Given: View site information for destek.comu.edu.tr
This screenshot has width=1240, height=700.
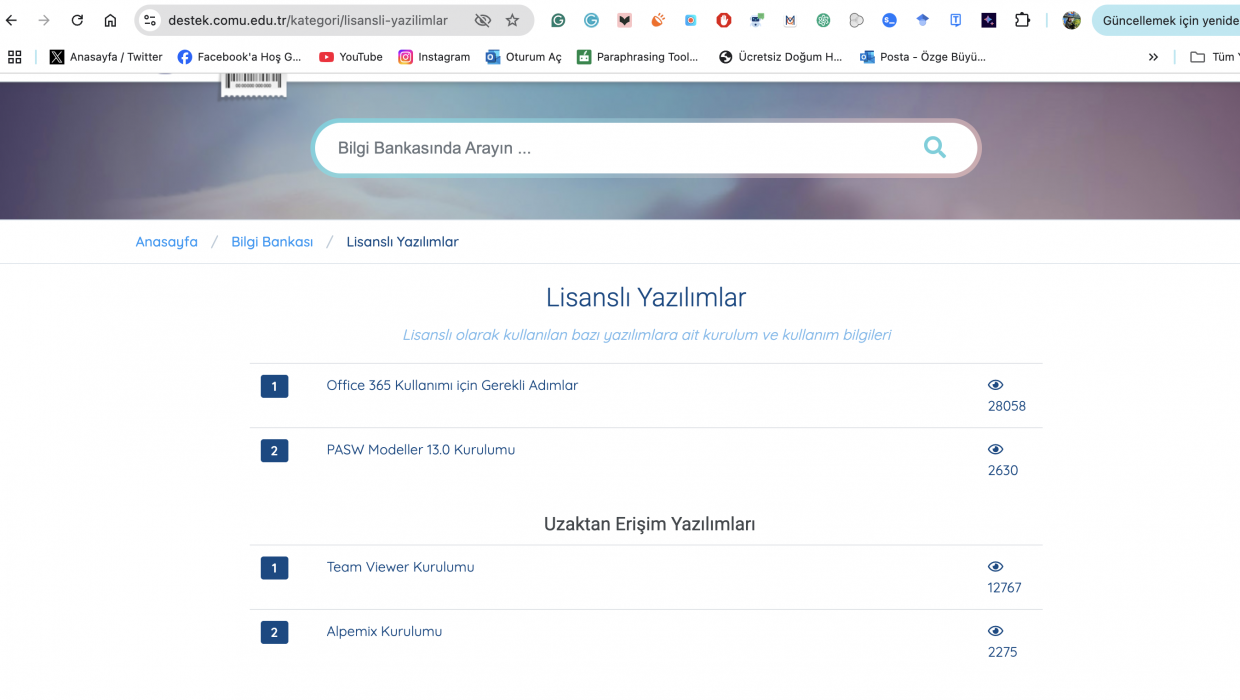Looking at the screenshot, I should coord(150,20).
